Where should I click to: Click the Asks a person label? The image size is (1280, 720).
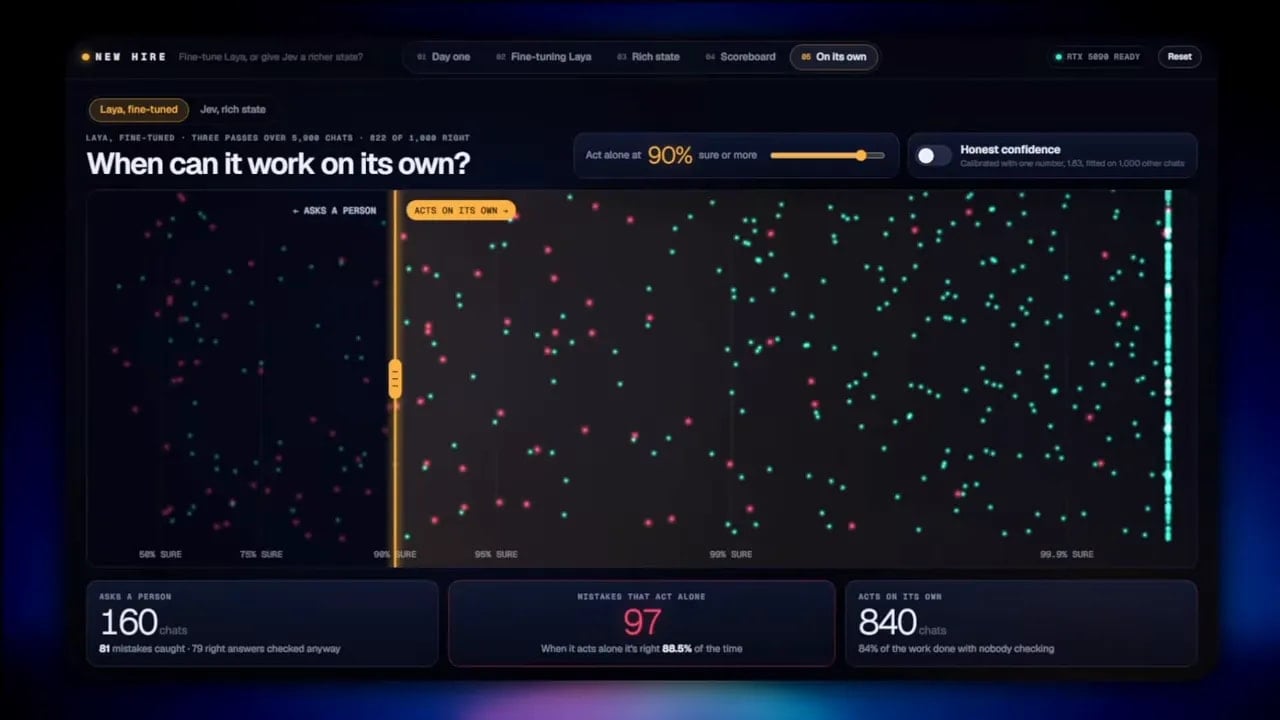tap(334, 210)
